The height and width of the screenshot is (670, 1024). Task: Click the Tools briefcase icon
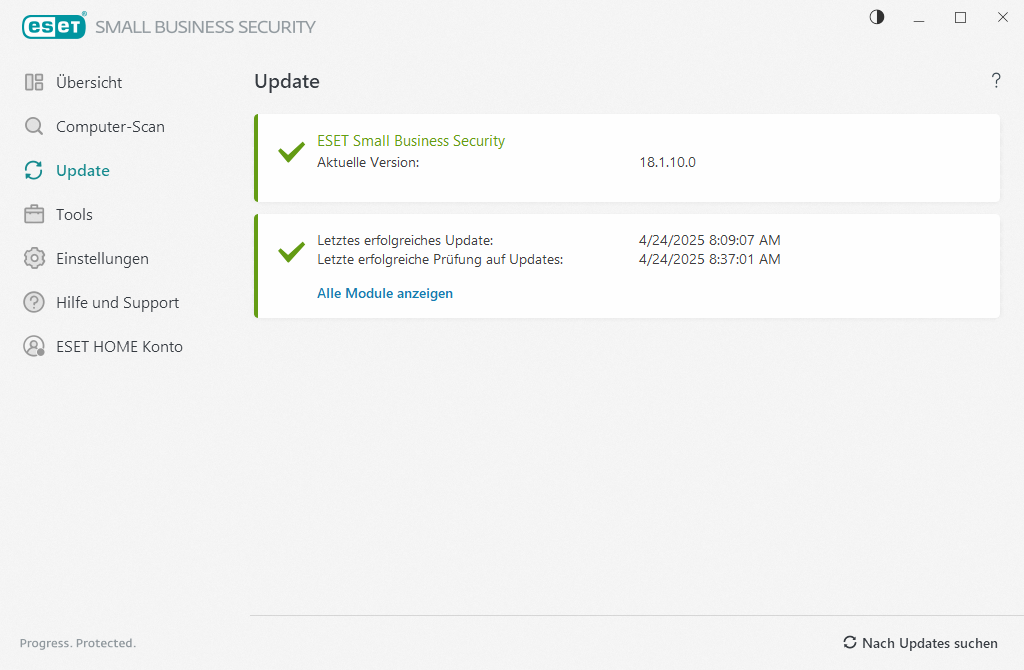click(x=34, y=215)
